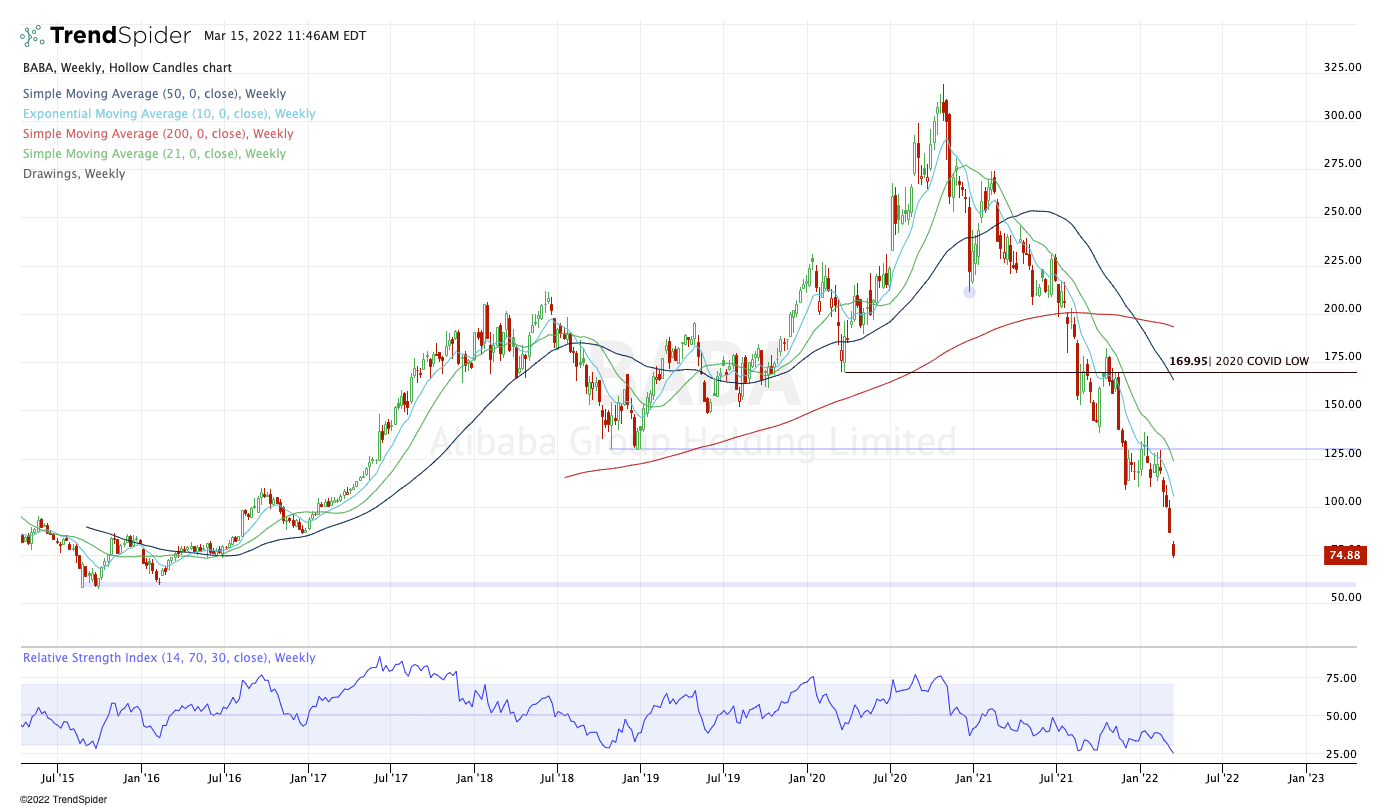The width and height of the screenshot is (1387, 809).
Task: Click the 225.00 price axis label
Action: (1341, 260)
